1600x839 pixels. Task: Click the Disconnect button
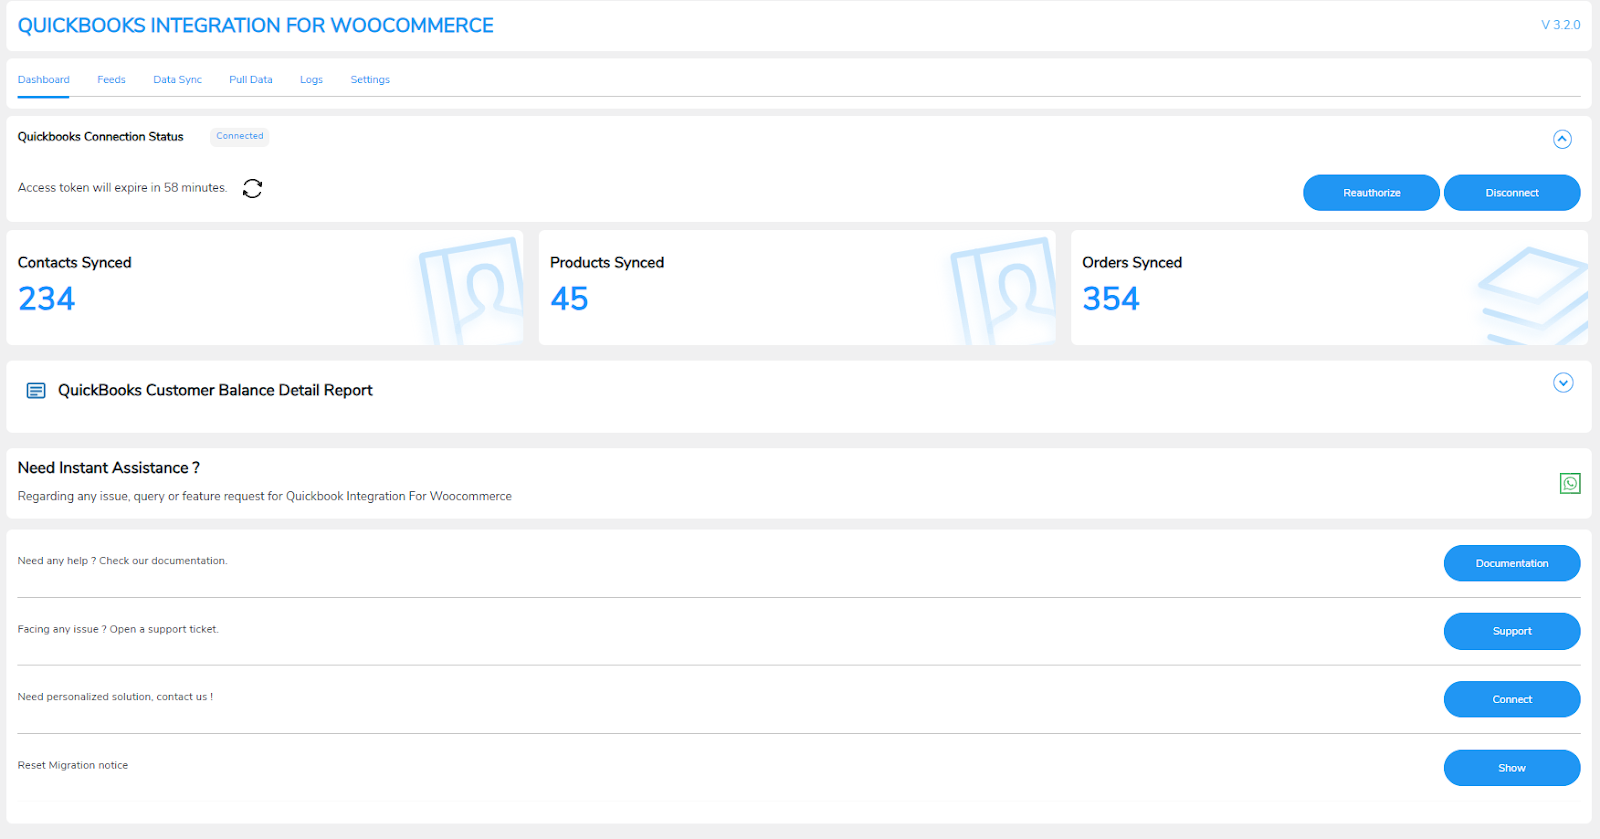(x=1511, y=193)
